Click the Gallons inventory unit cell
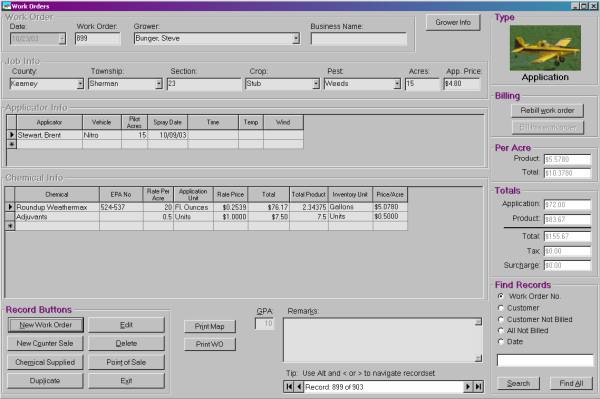The height and width of the screenshot is (399, 600). coord(350,207)
